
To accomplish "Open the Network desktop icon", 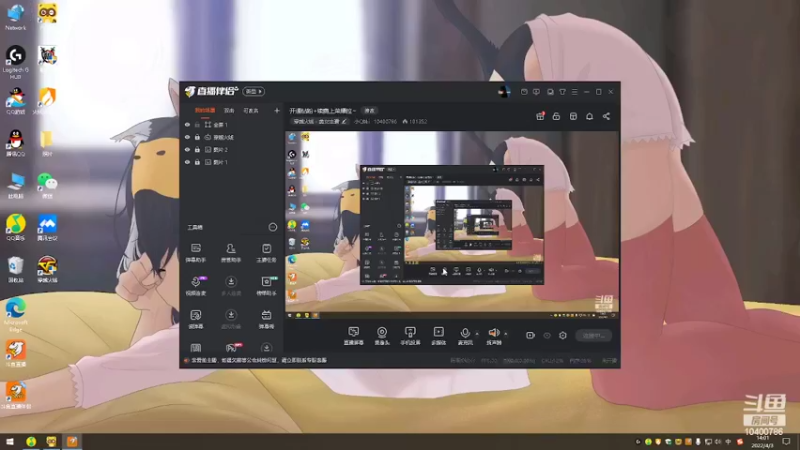I will [x=15, y=16].
